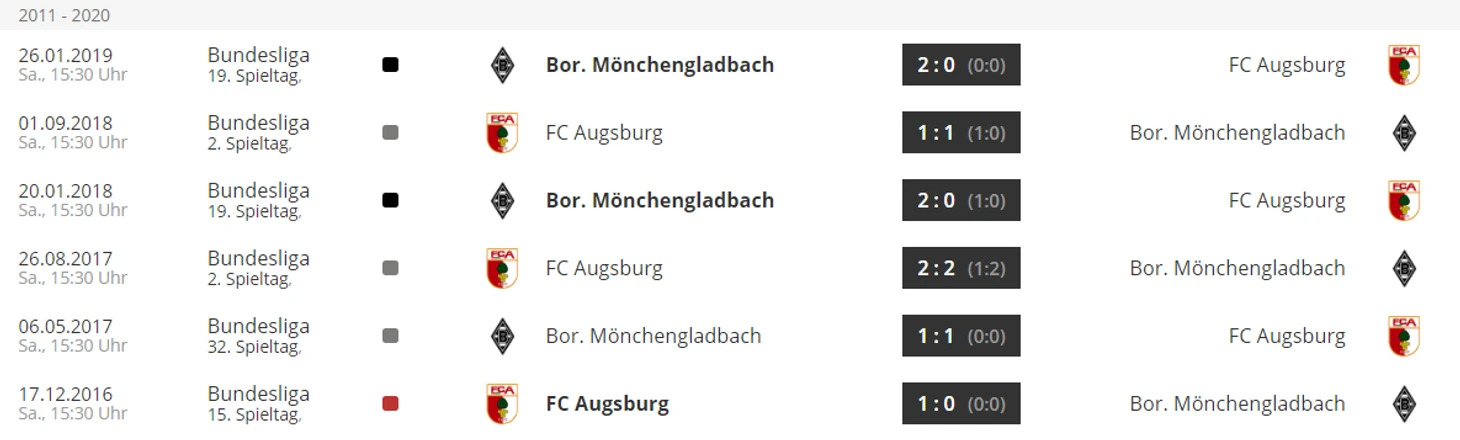Click red result marker for 17.12.2016 match
1460x440 pixels.
tap(390, 404)
